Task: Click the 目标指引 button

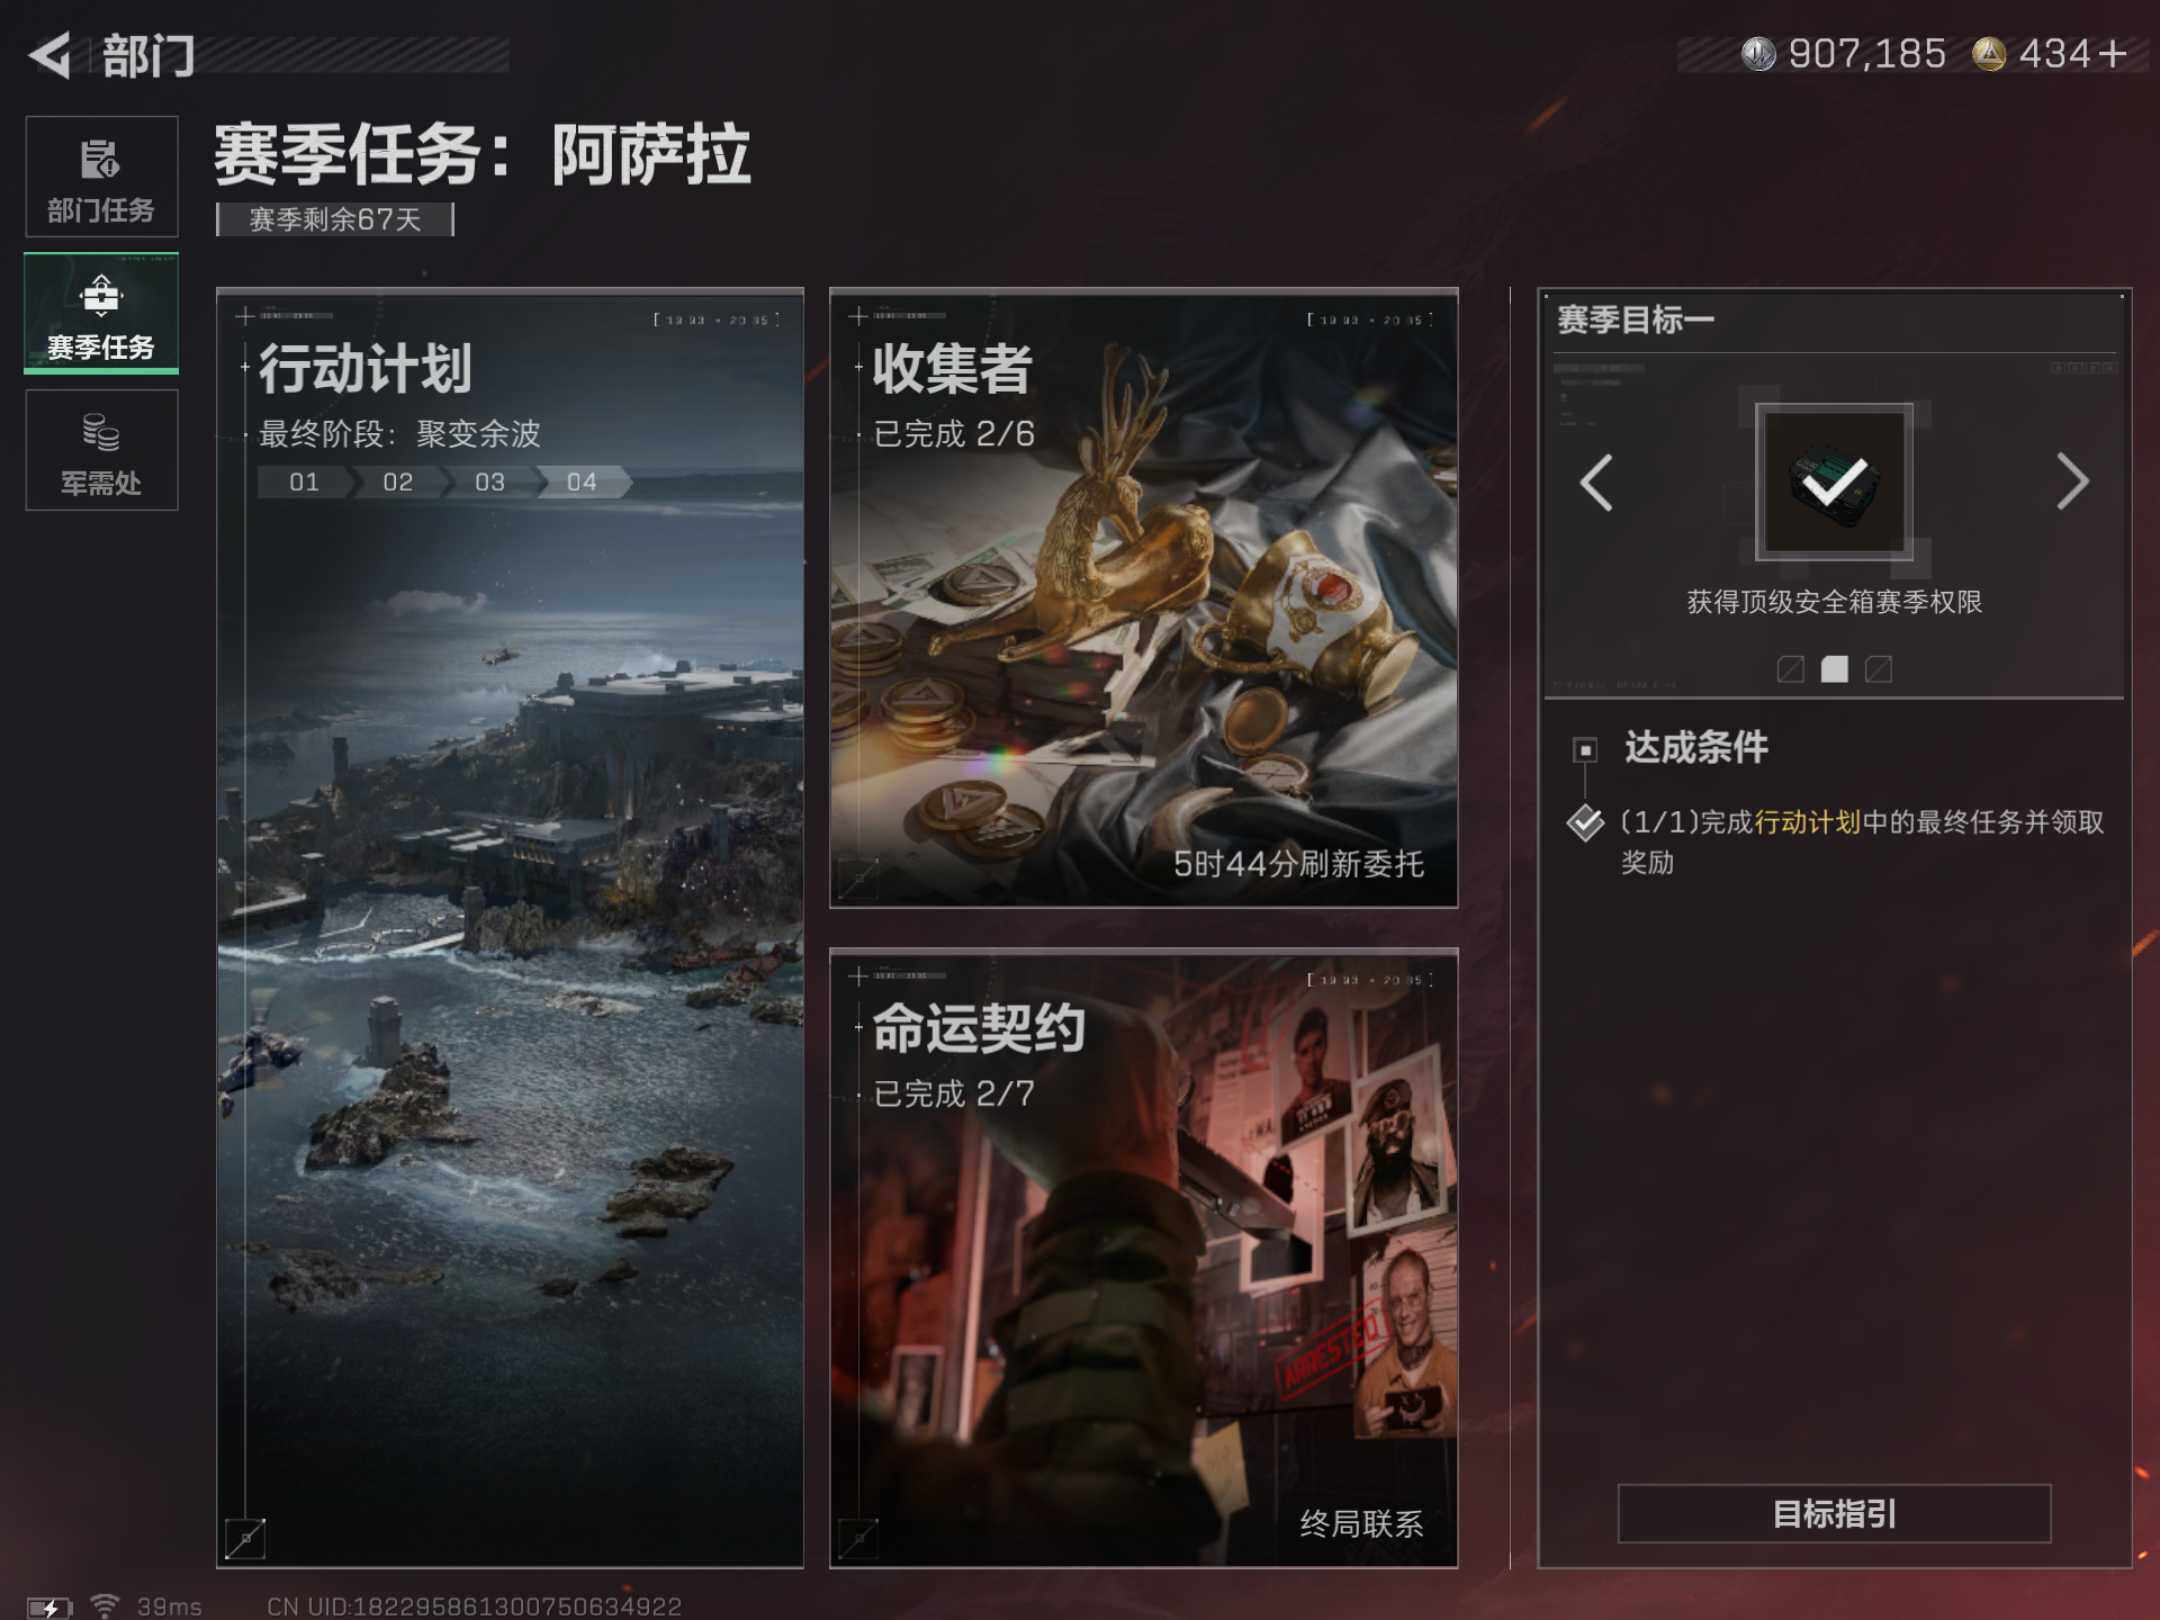Action: (1834, 1514)
